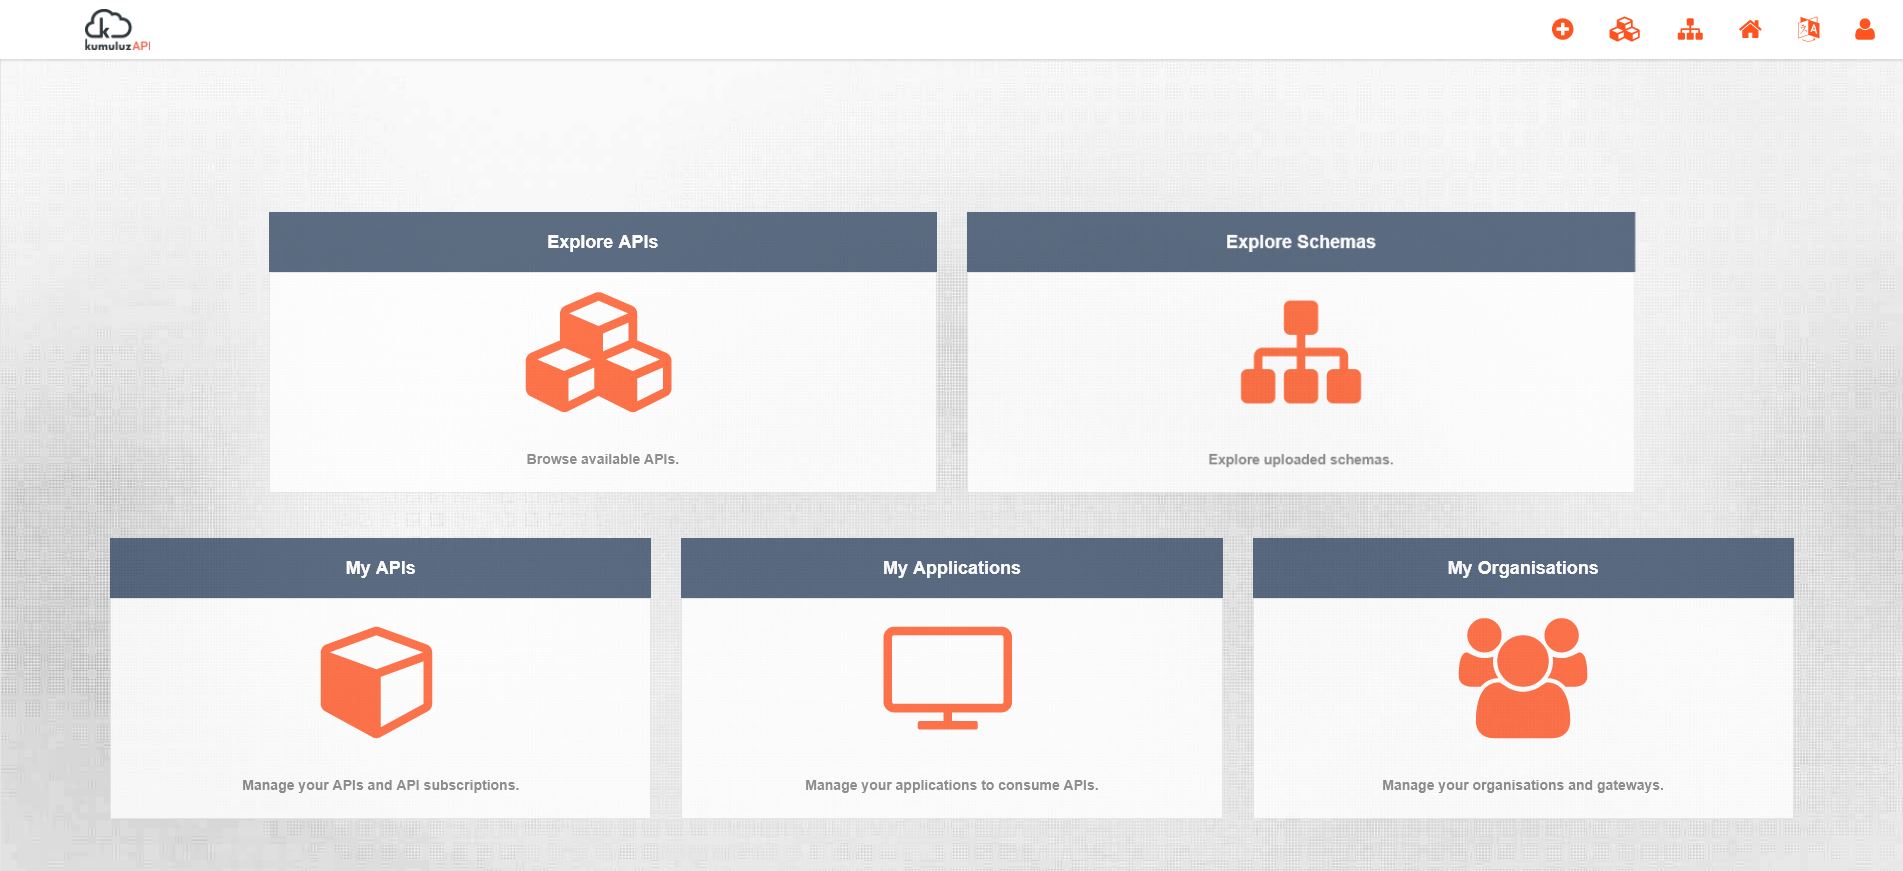Open the language translation icon
Viewport: 1903px width, 871px height.
click(1808, 30)
